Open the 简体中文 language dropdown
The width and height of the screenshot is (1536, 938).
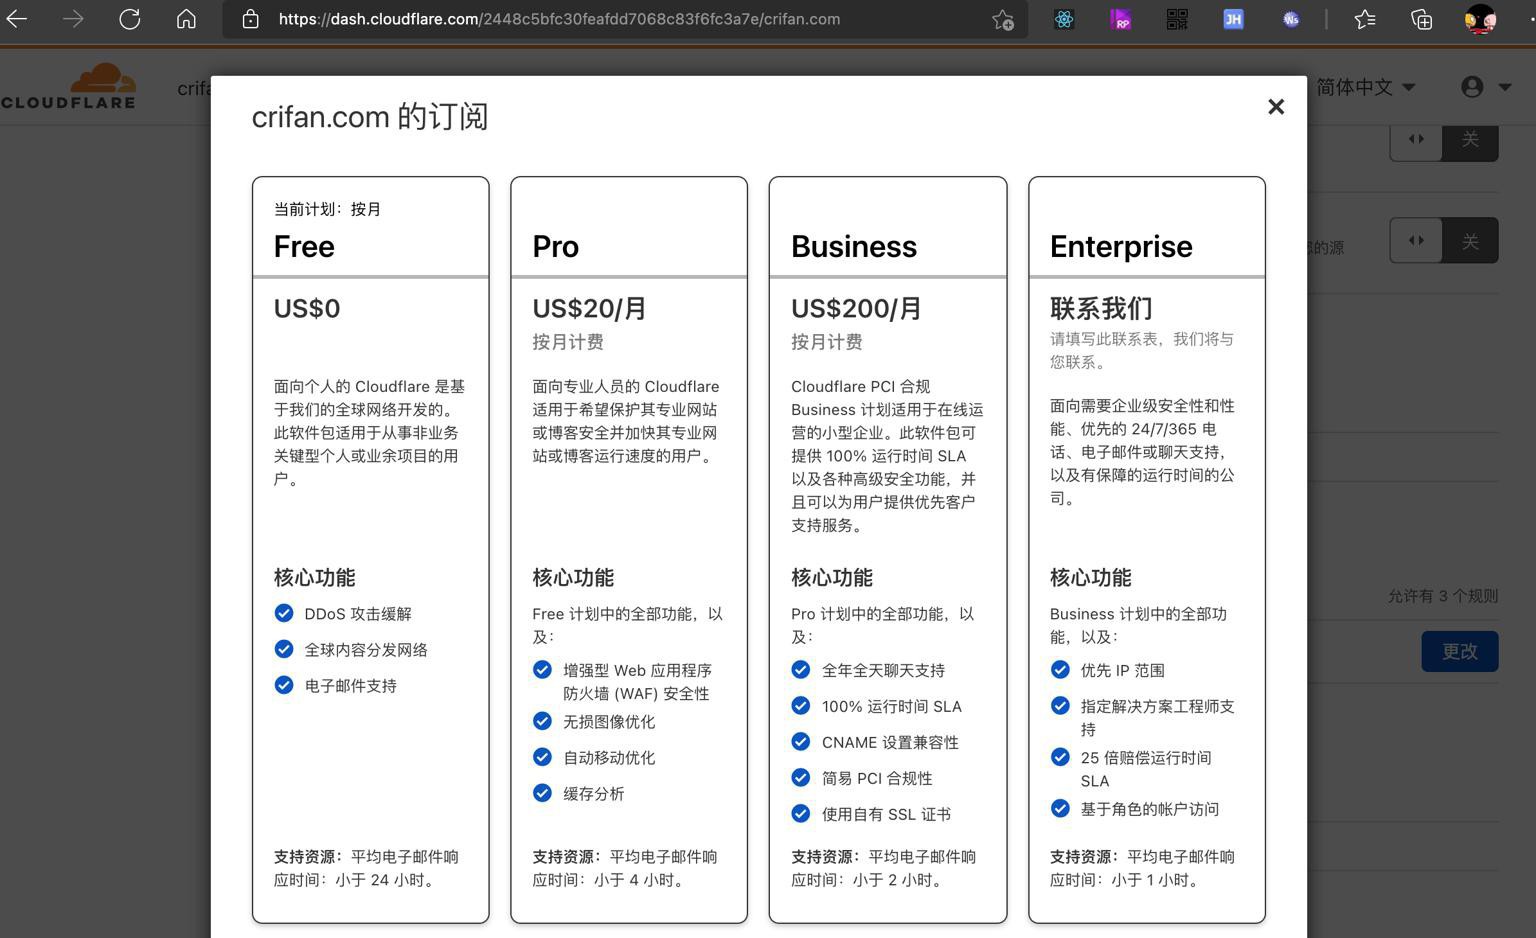[x=1365, y=87]
